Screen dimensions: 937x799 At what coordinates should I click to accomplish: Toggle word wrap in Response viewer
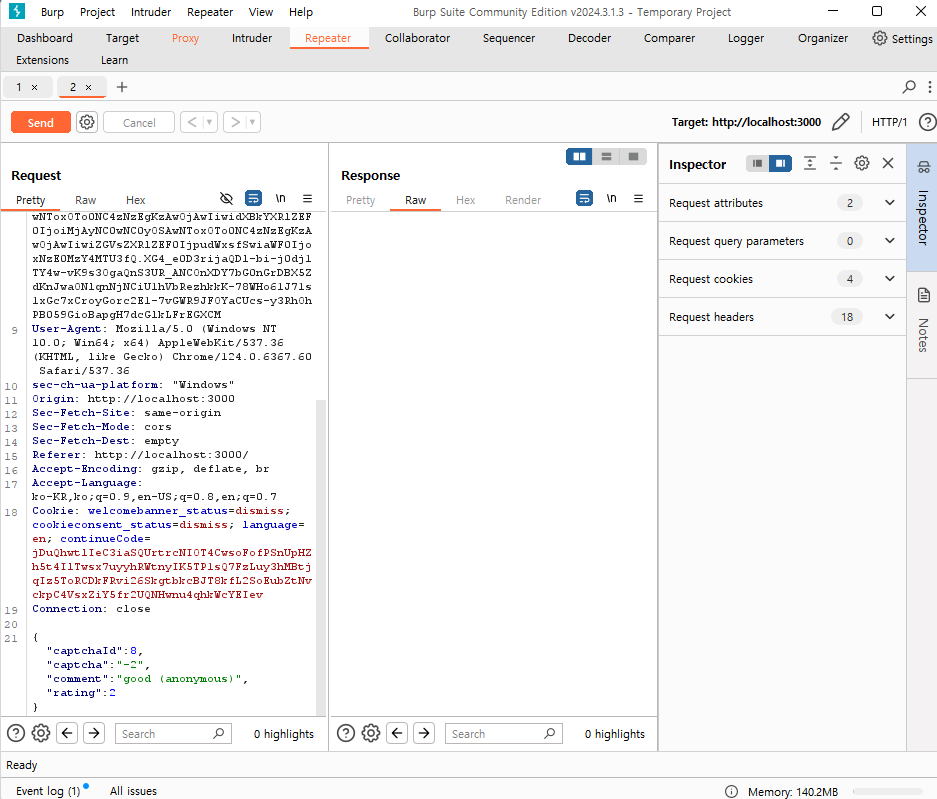pyautogui.click(x=584, y=198)
